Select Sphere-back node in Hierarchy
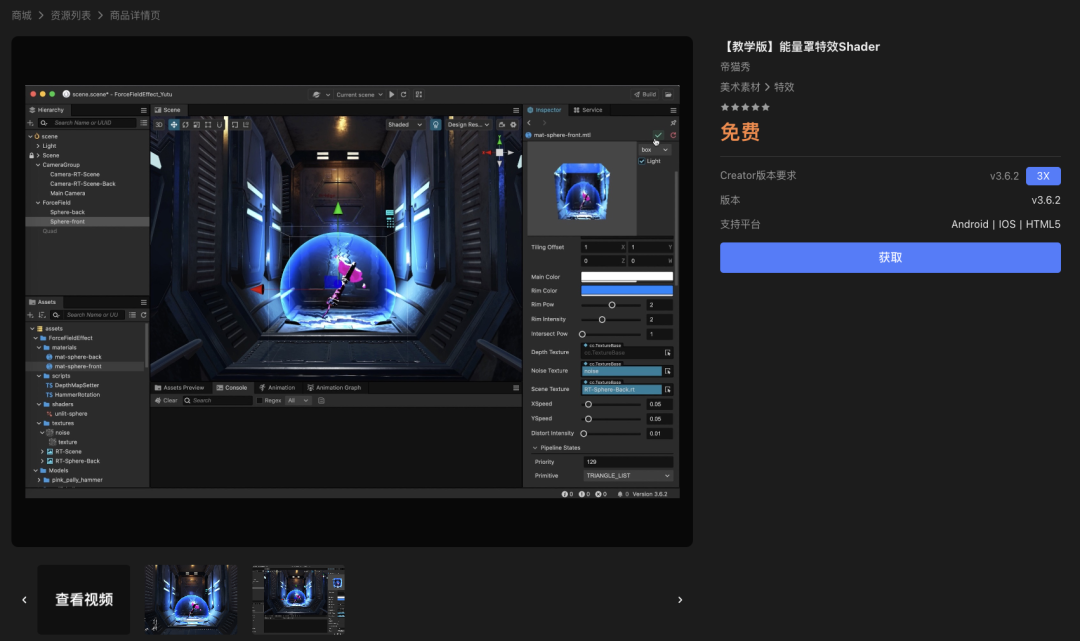The height and width of the screenshot is (641, 1080). click(68, 212)
